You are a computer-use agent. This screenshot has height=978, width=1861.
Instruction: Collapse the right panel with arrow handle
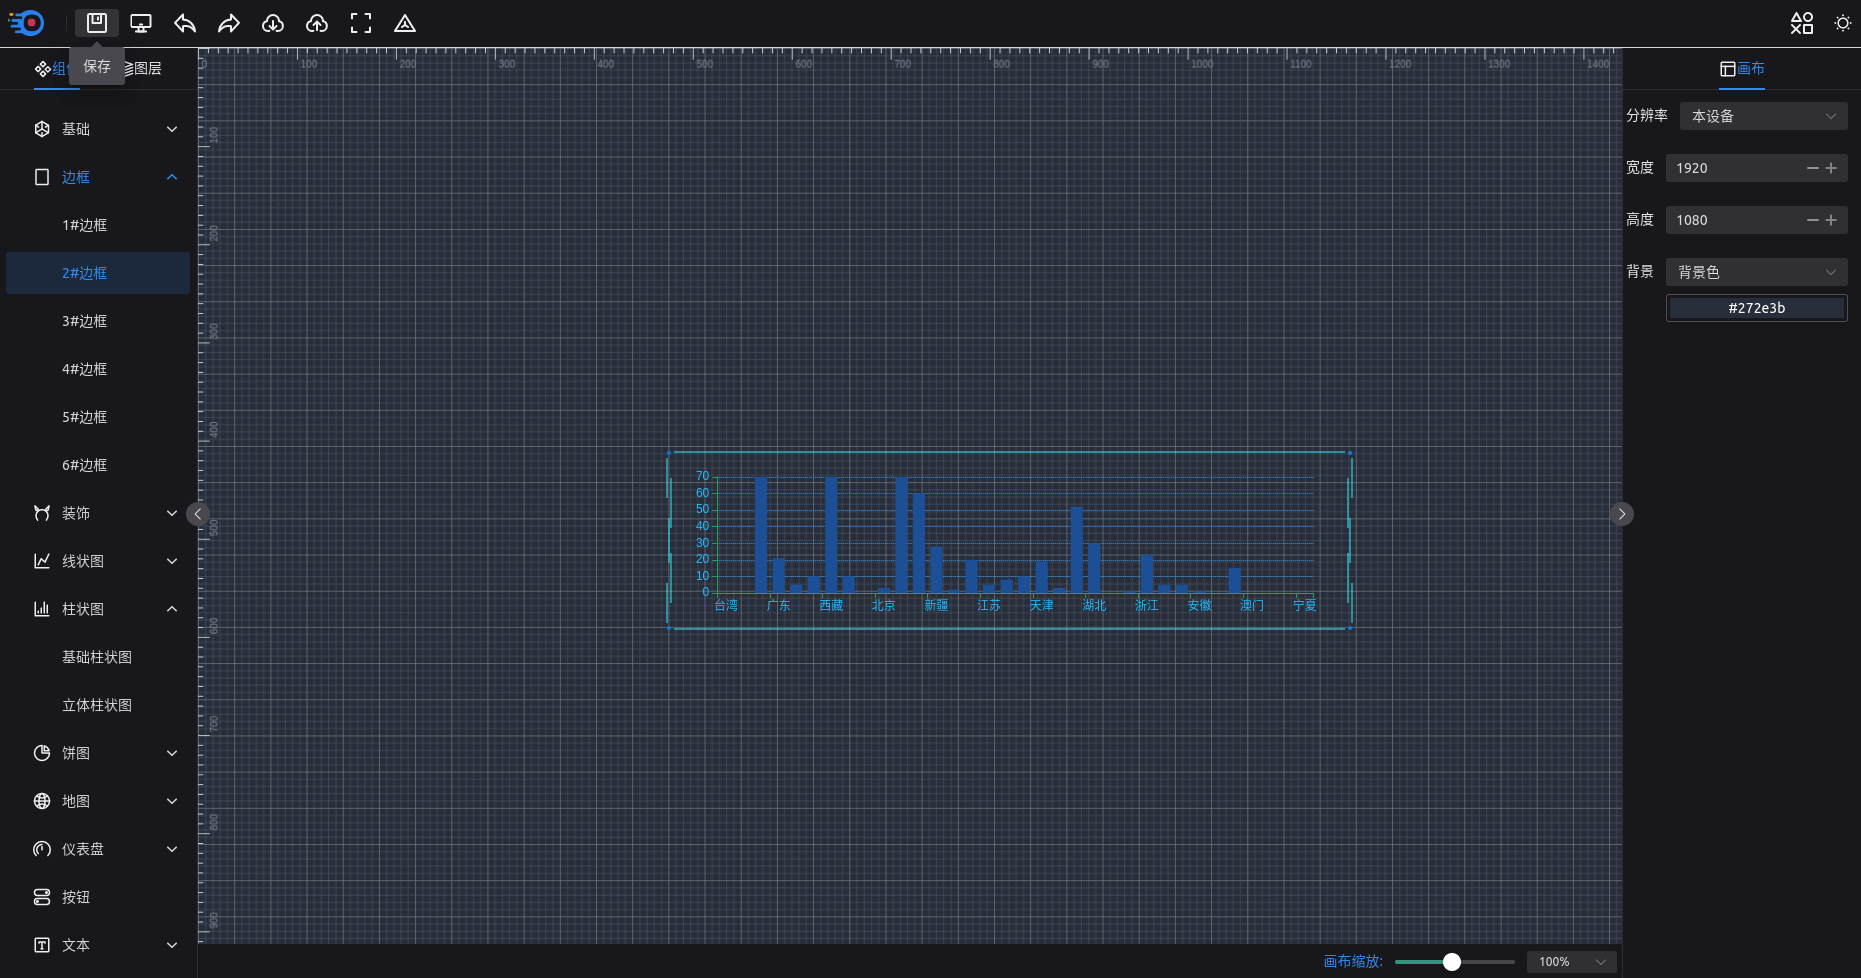[1621, 514]
